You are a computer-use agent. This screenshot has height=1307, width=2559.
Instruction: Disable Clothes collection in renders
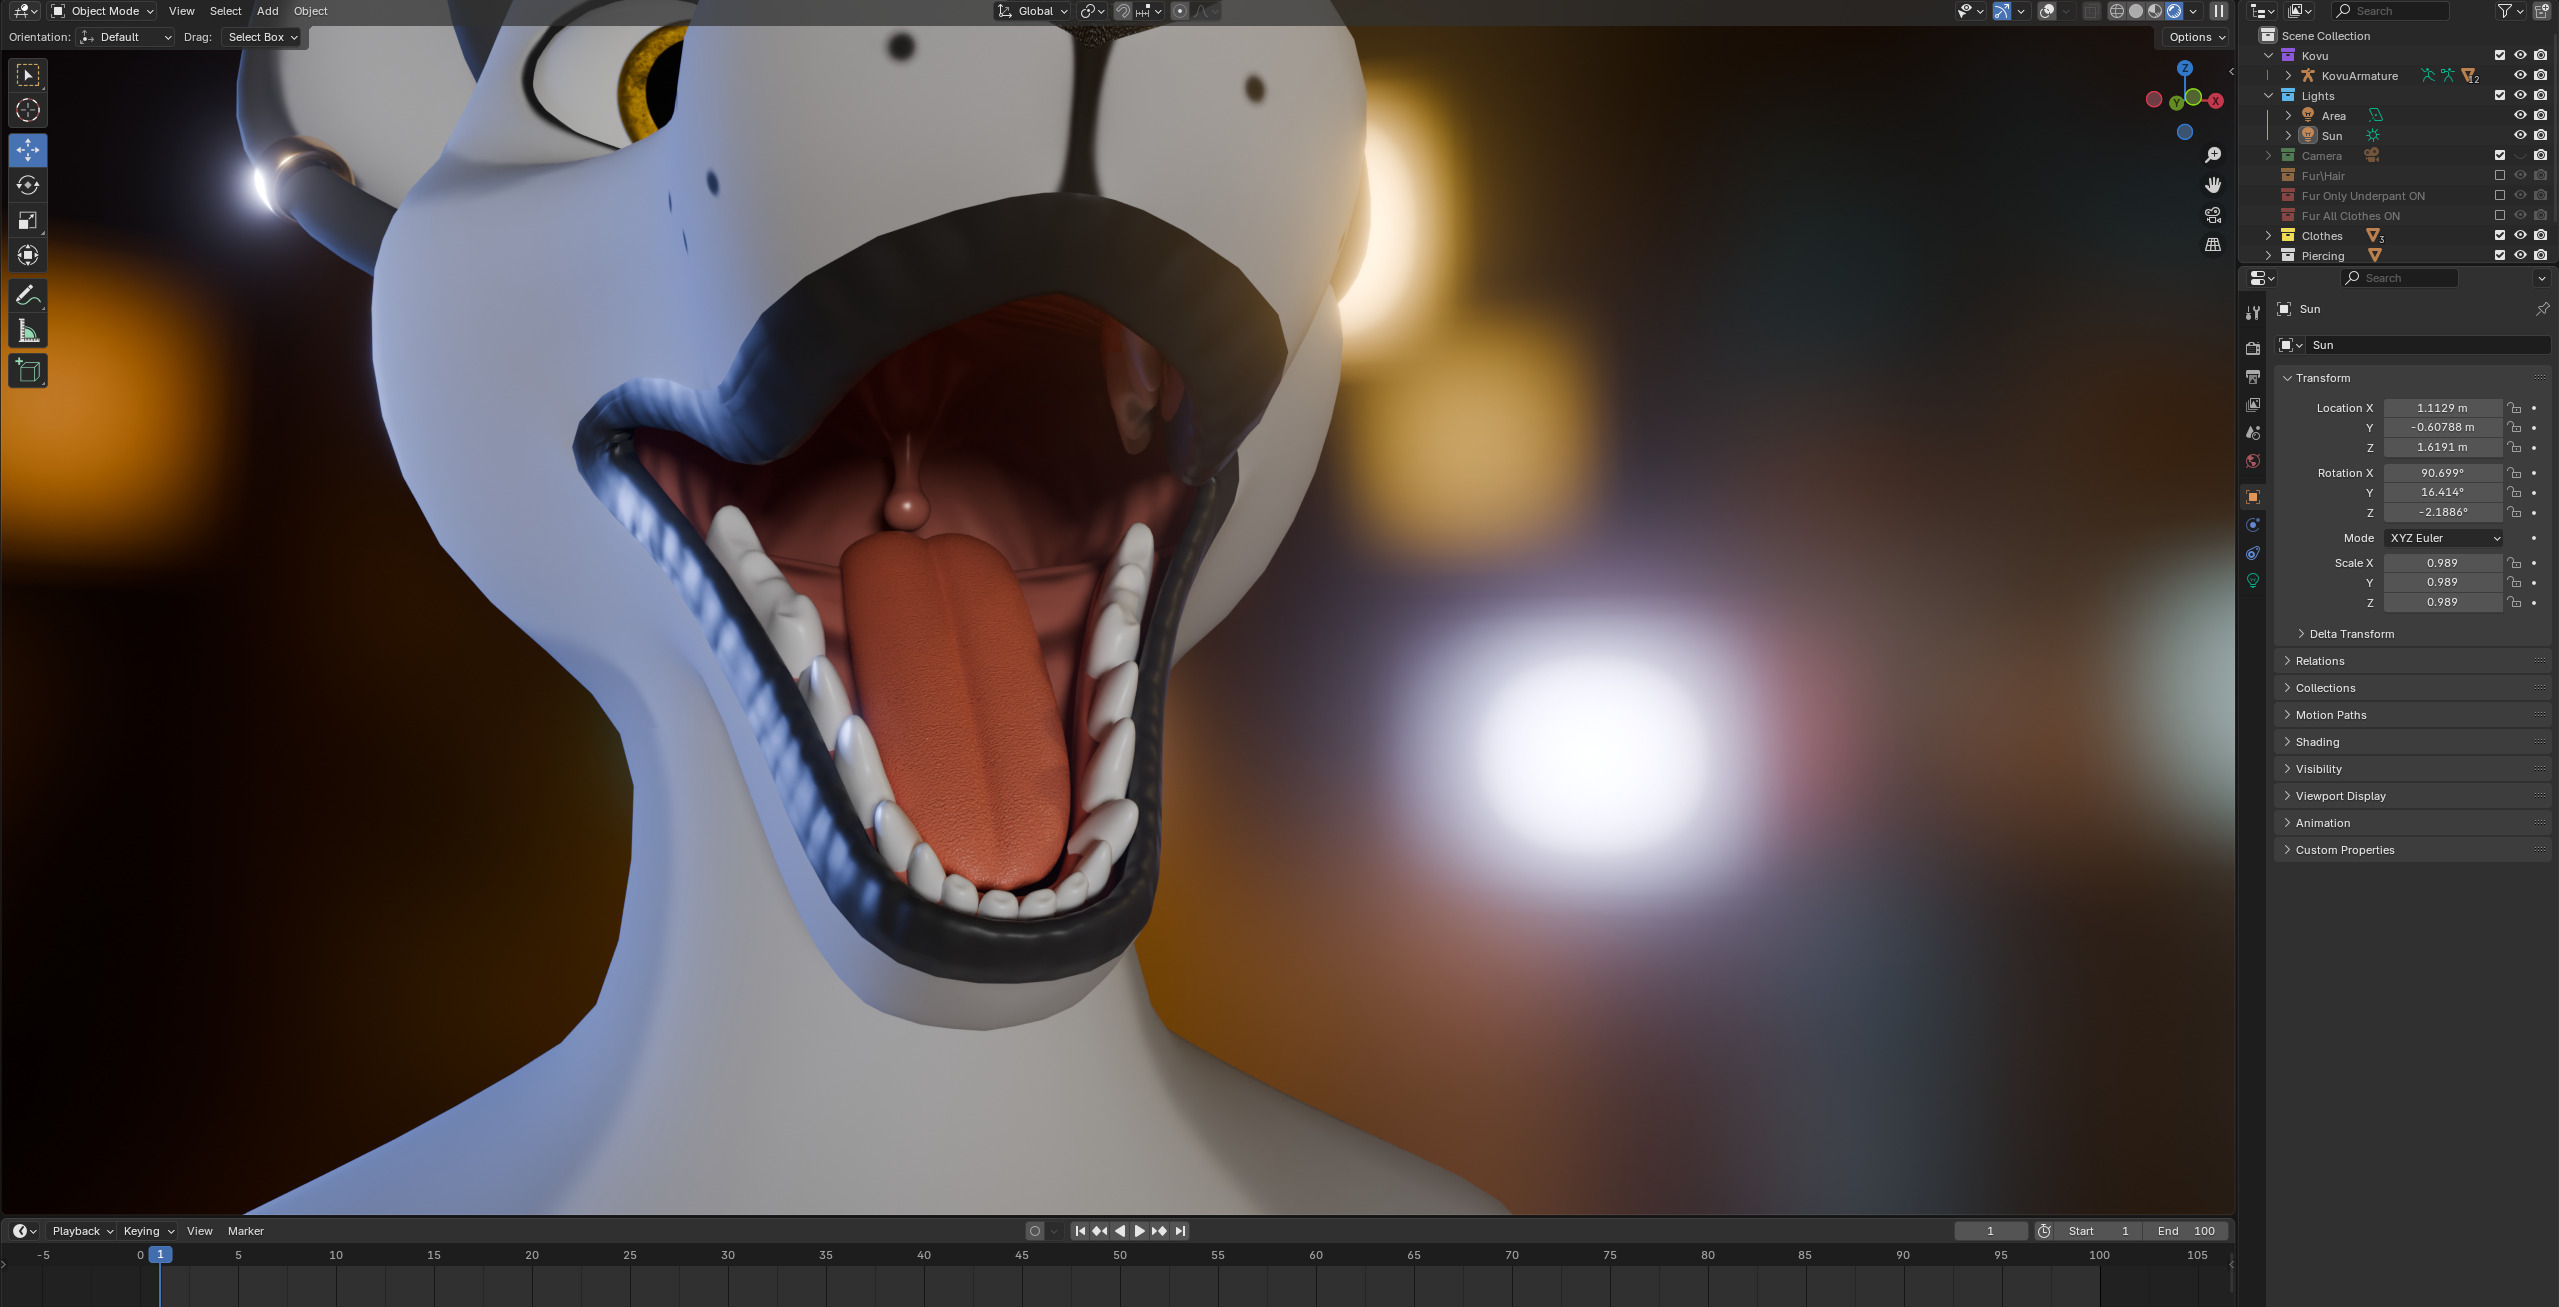(2541, 235)
